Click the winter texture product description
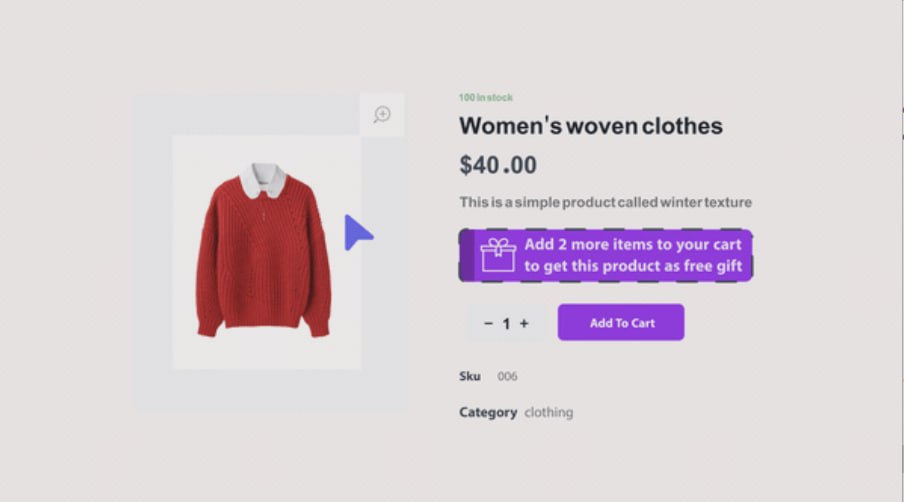 tap(605, 202)
